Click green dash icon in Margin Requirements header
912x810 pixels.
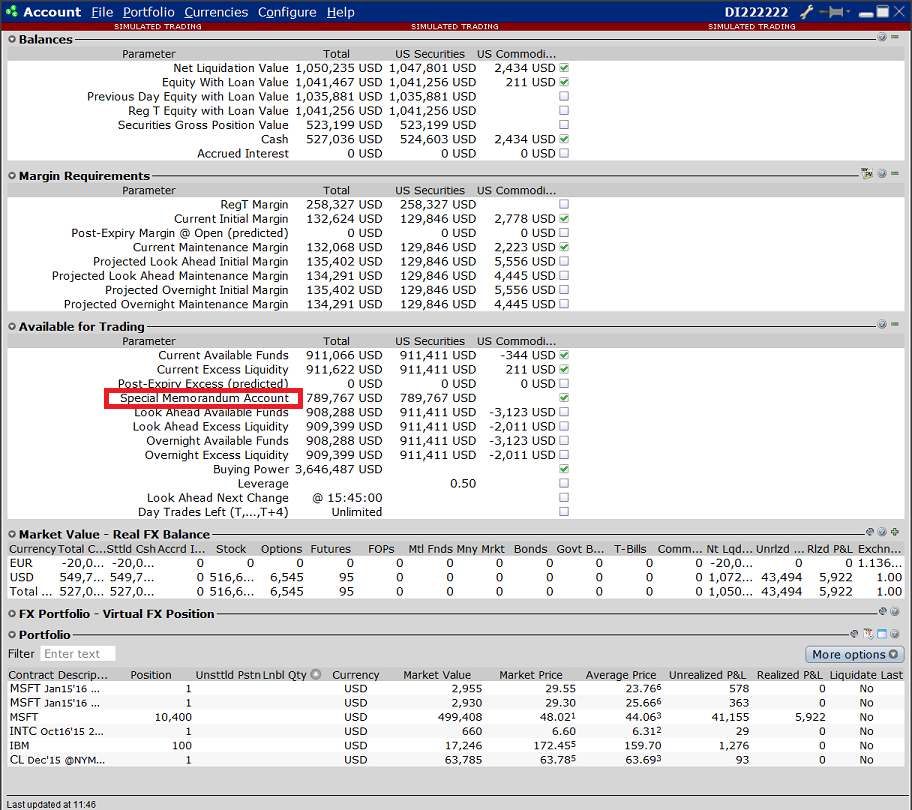(x=895, y=173)
